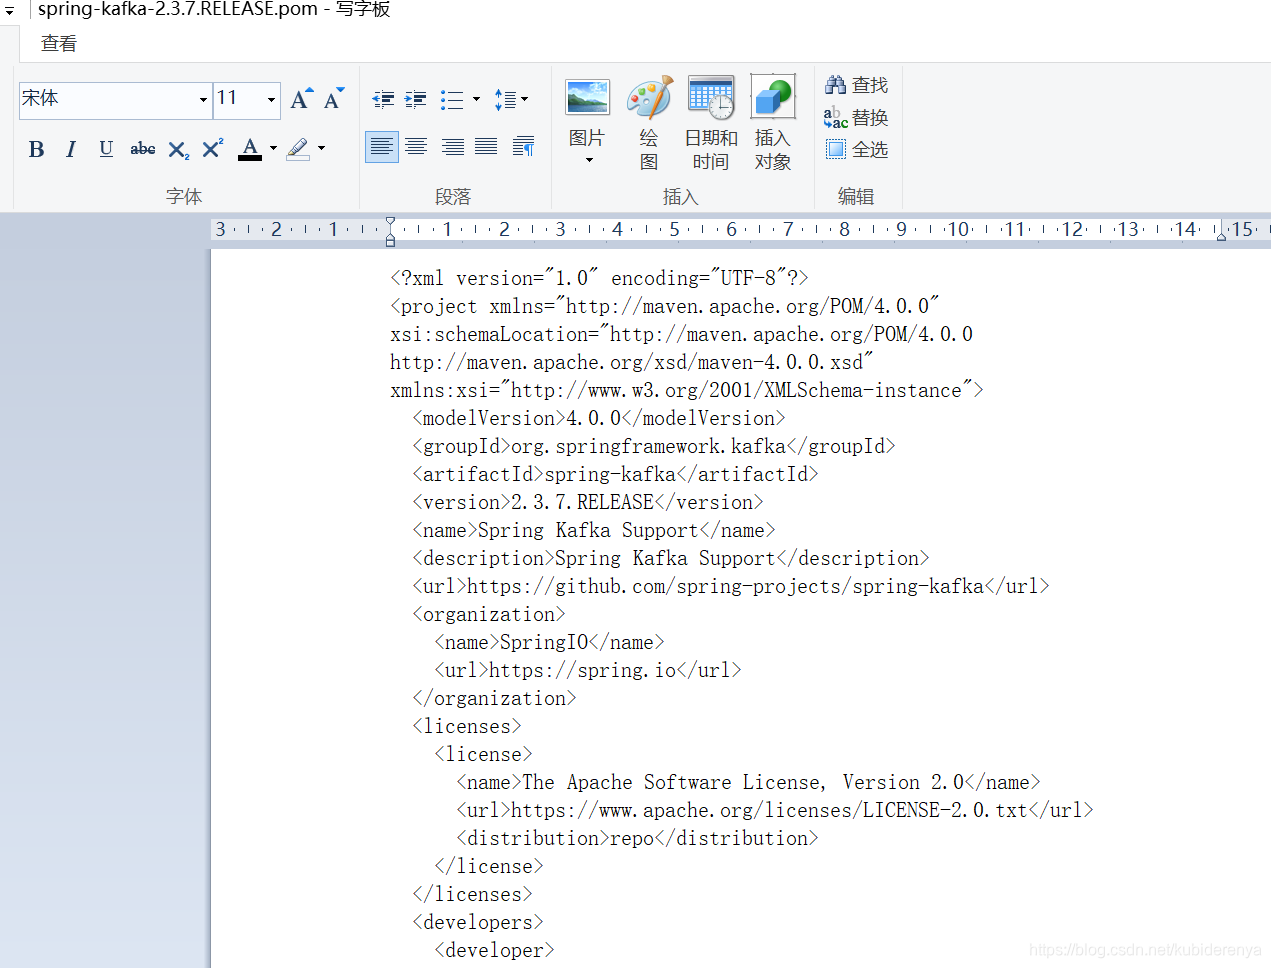Open line spacing options

(506, 99)
